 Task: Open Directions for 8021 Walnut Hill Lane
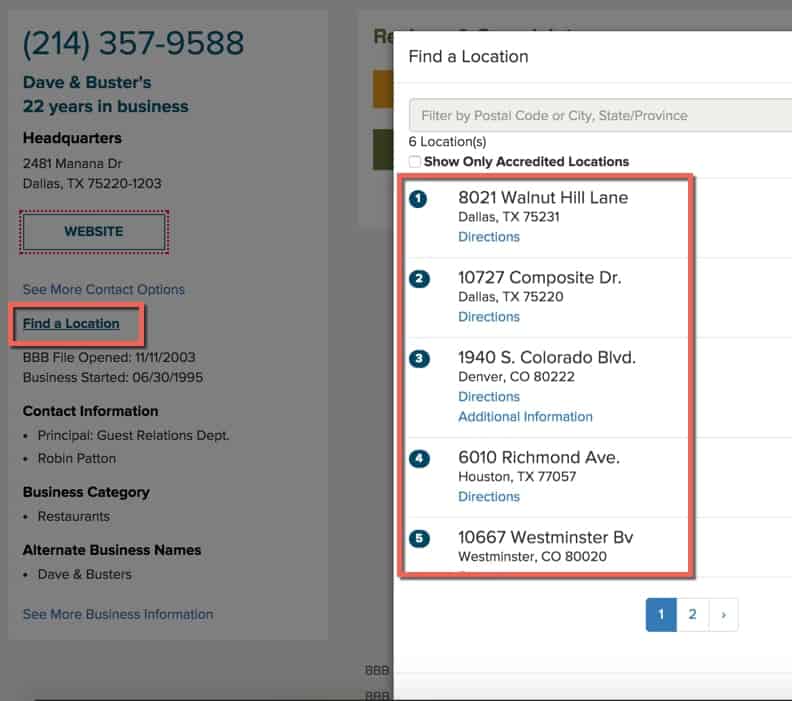point(488,237)
